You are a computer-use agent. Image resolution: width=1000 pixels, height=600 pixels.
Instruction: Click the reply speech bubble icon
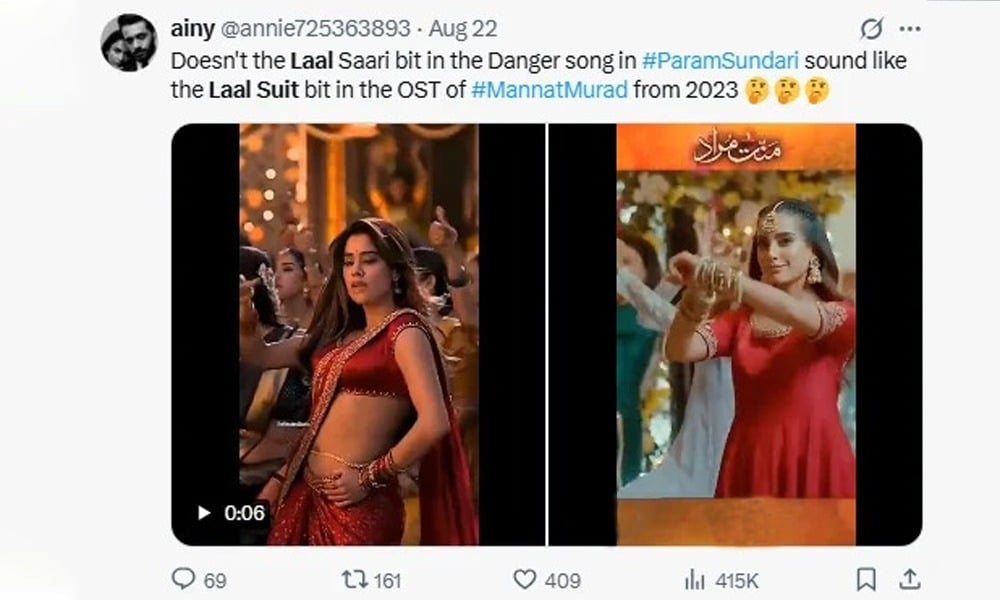click(183, 579)
